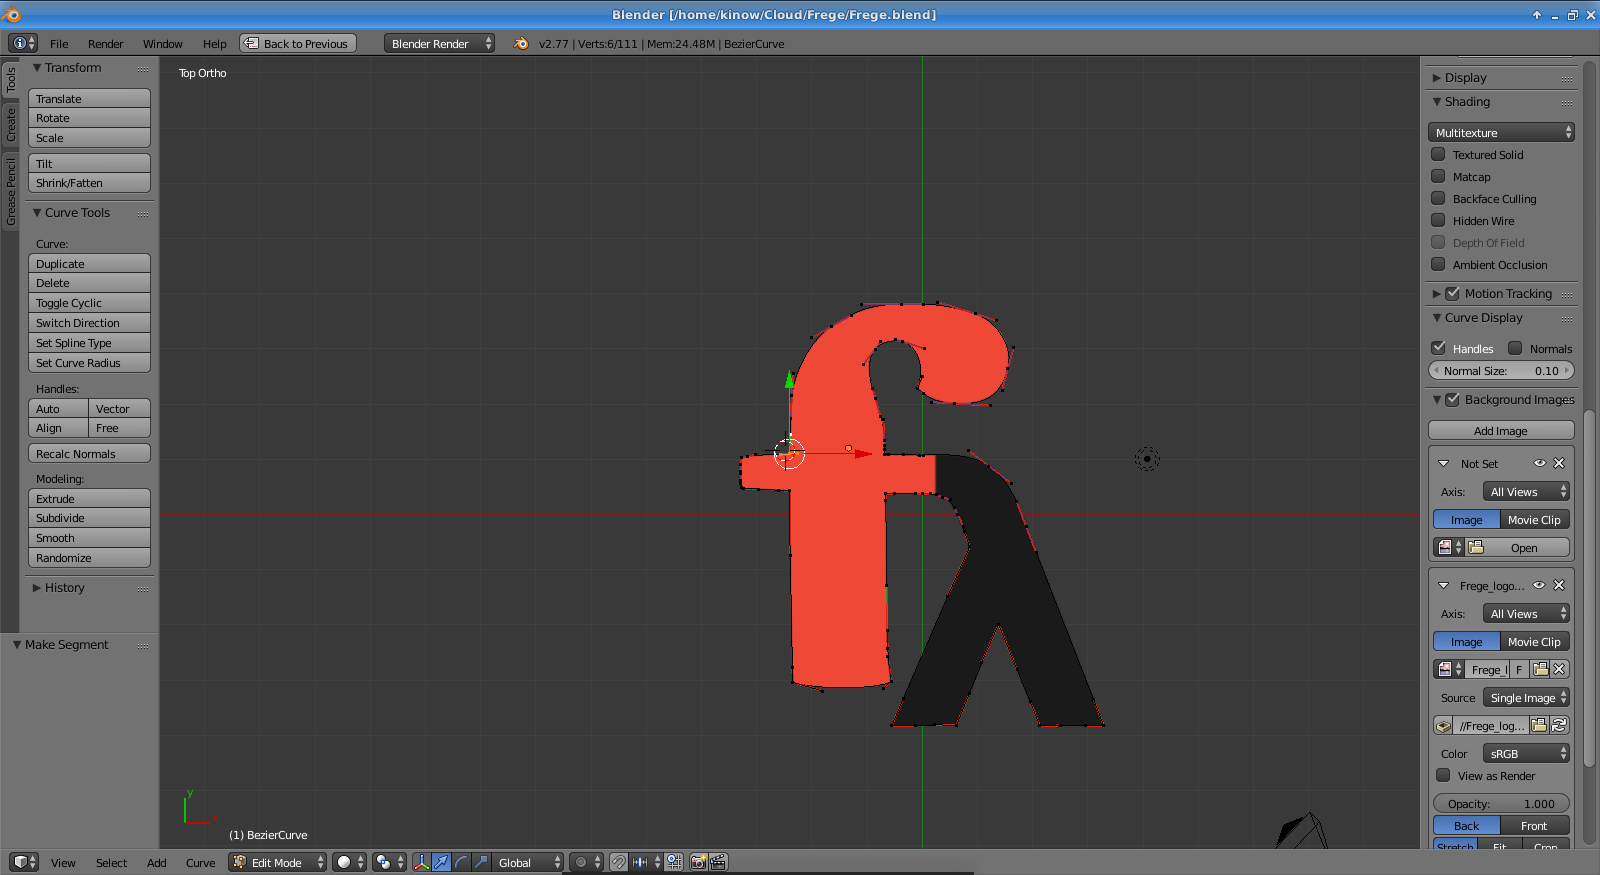Click the Switch Direction button
The image size is (1600, 875).
click(x=89, y=322)
